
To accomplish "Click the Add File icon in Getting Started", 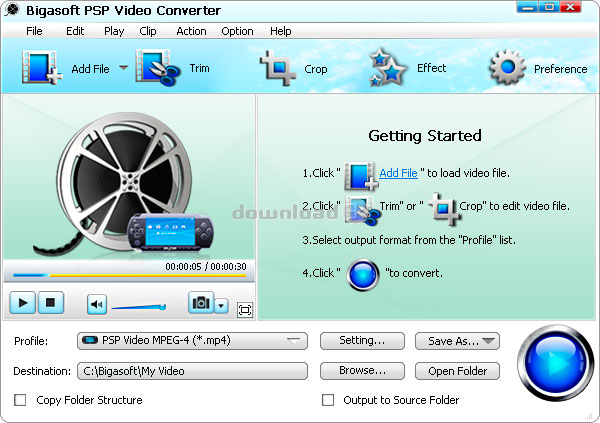I will pos(360,176).
